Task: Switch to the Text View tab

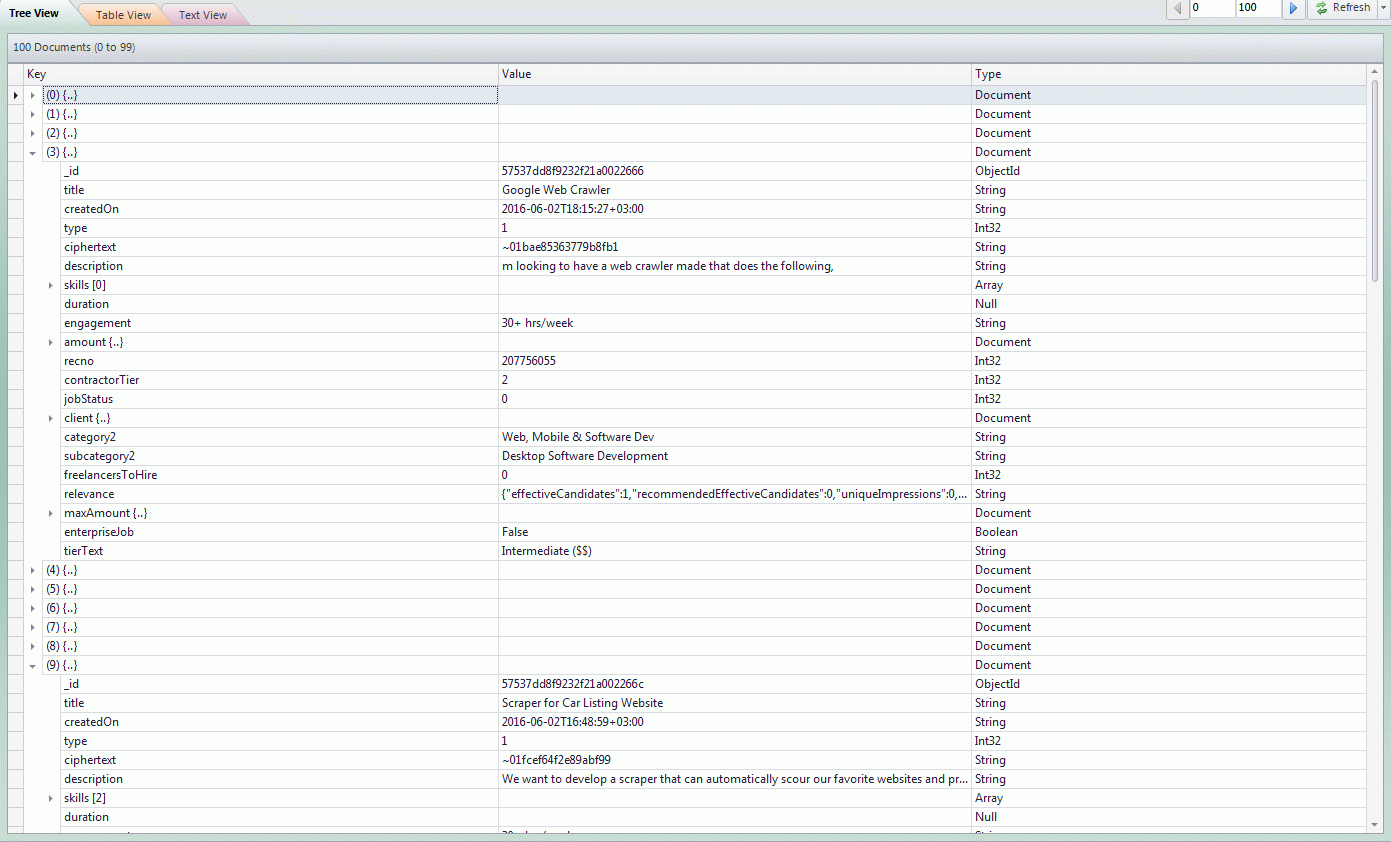Action: pyautogui.click(x=203, y=15)
